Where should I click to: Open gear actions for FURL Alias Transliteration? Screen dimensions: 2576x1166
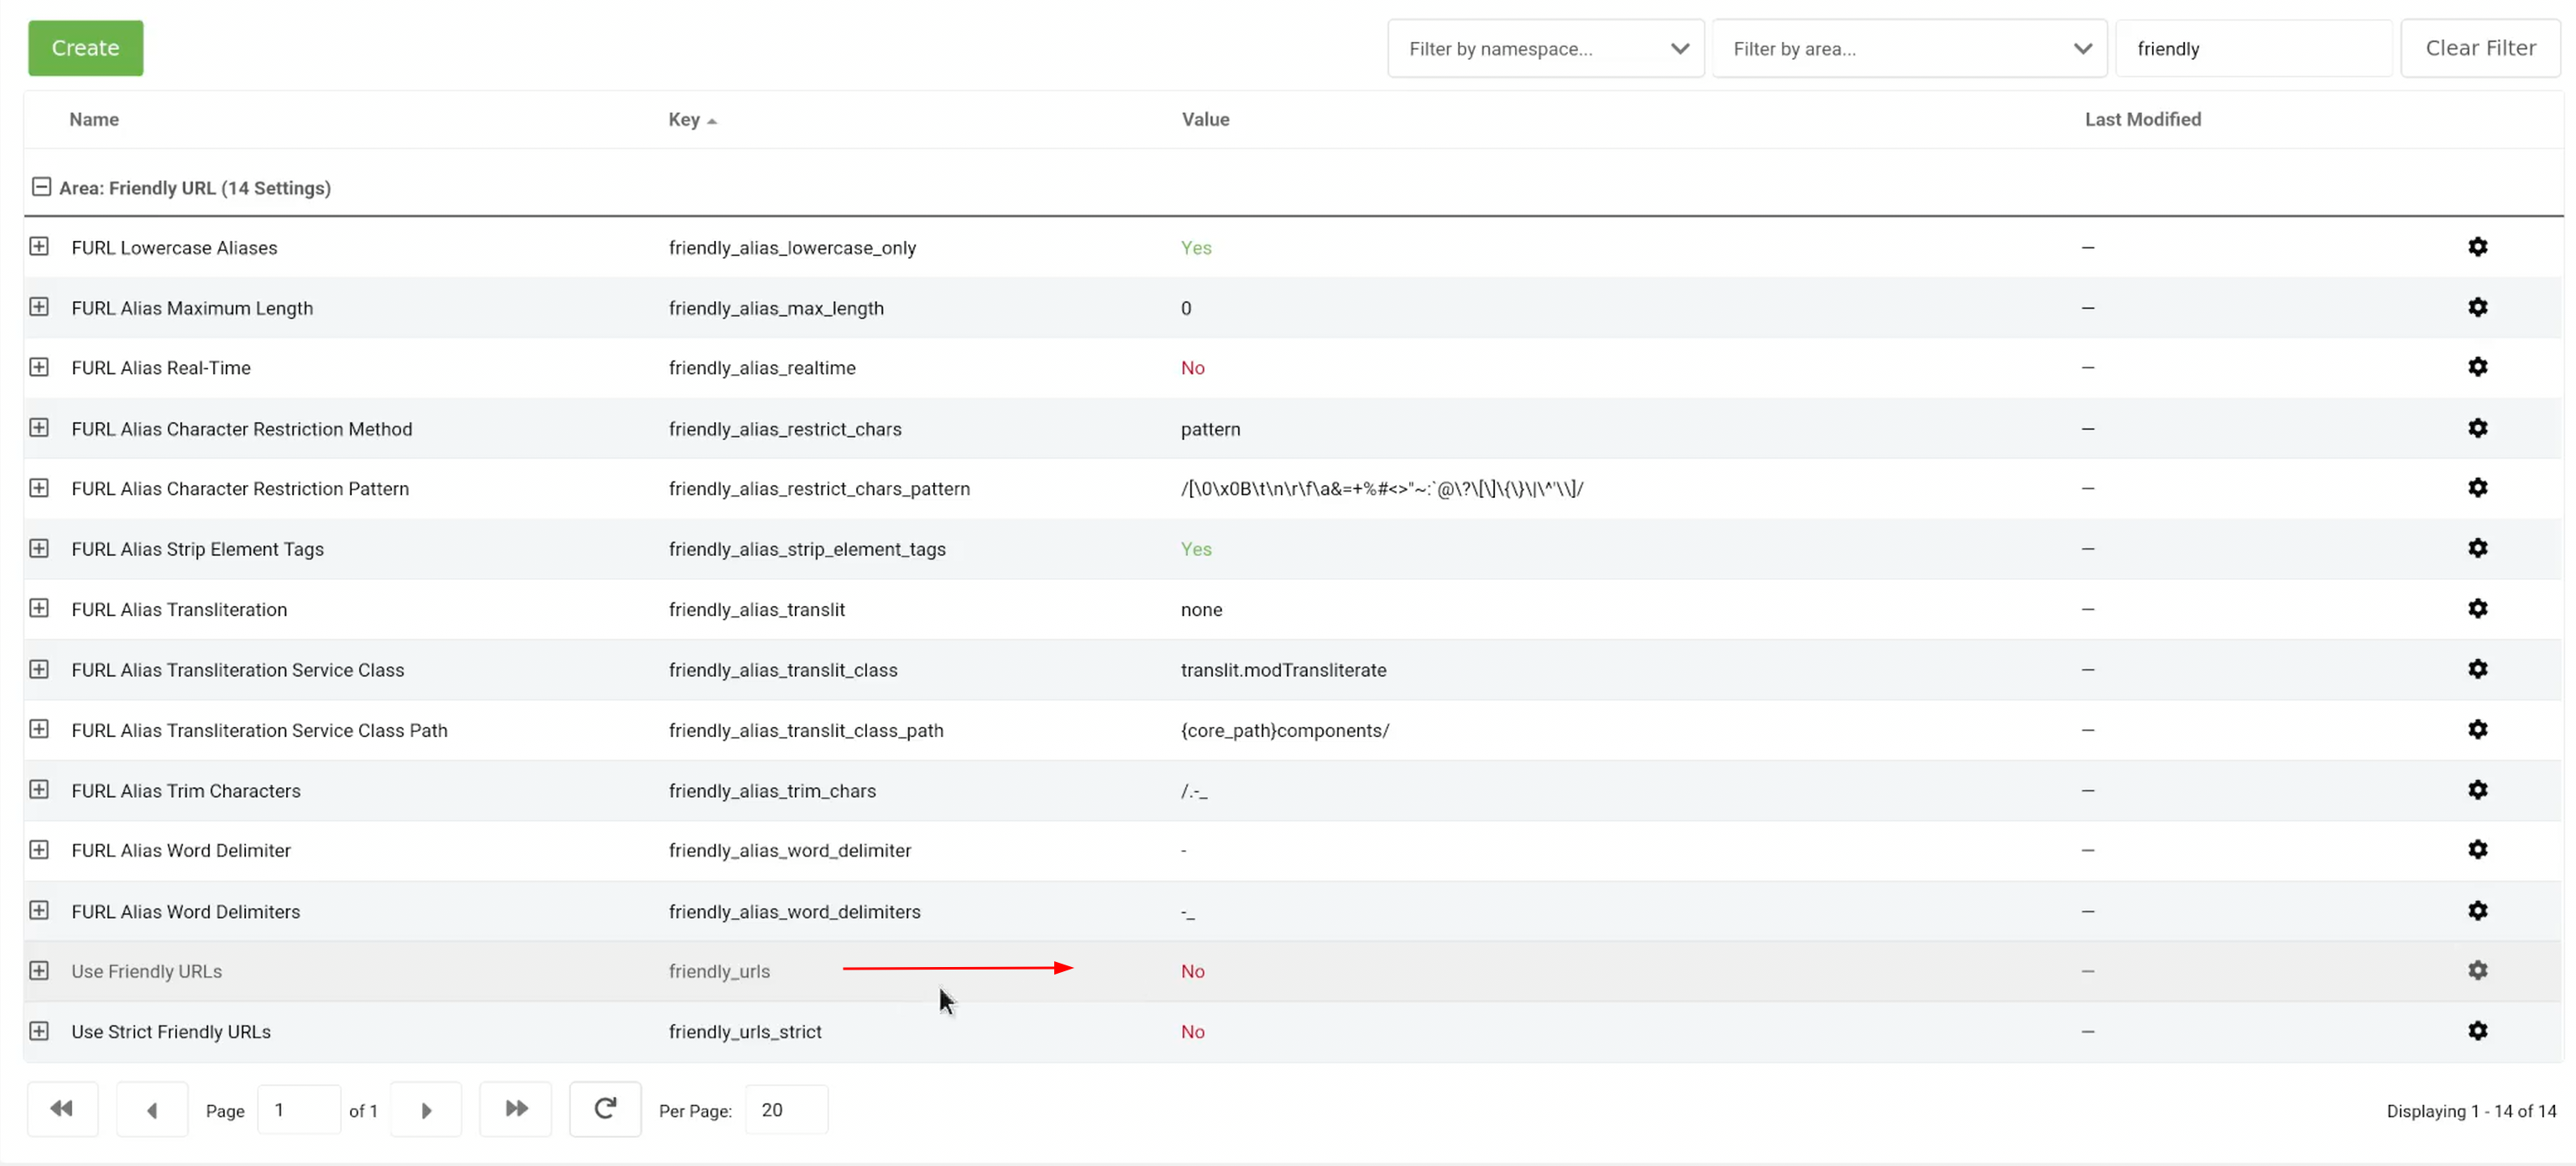coord(2476,608)
